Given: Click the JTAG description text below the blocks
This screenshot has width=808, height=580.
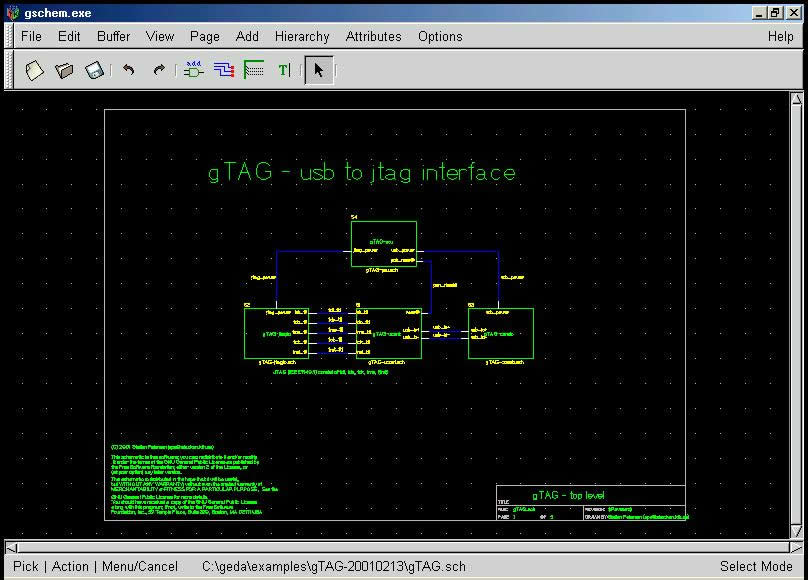Looking at the screenshot, I should tap(330, 371).
